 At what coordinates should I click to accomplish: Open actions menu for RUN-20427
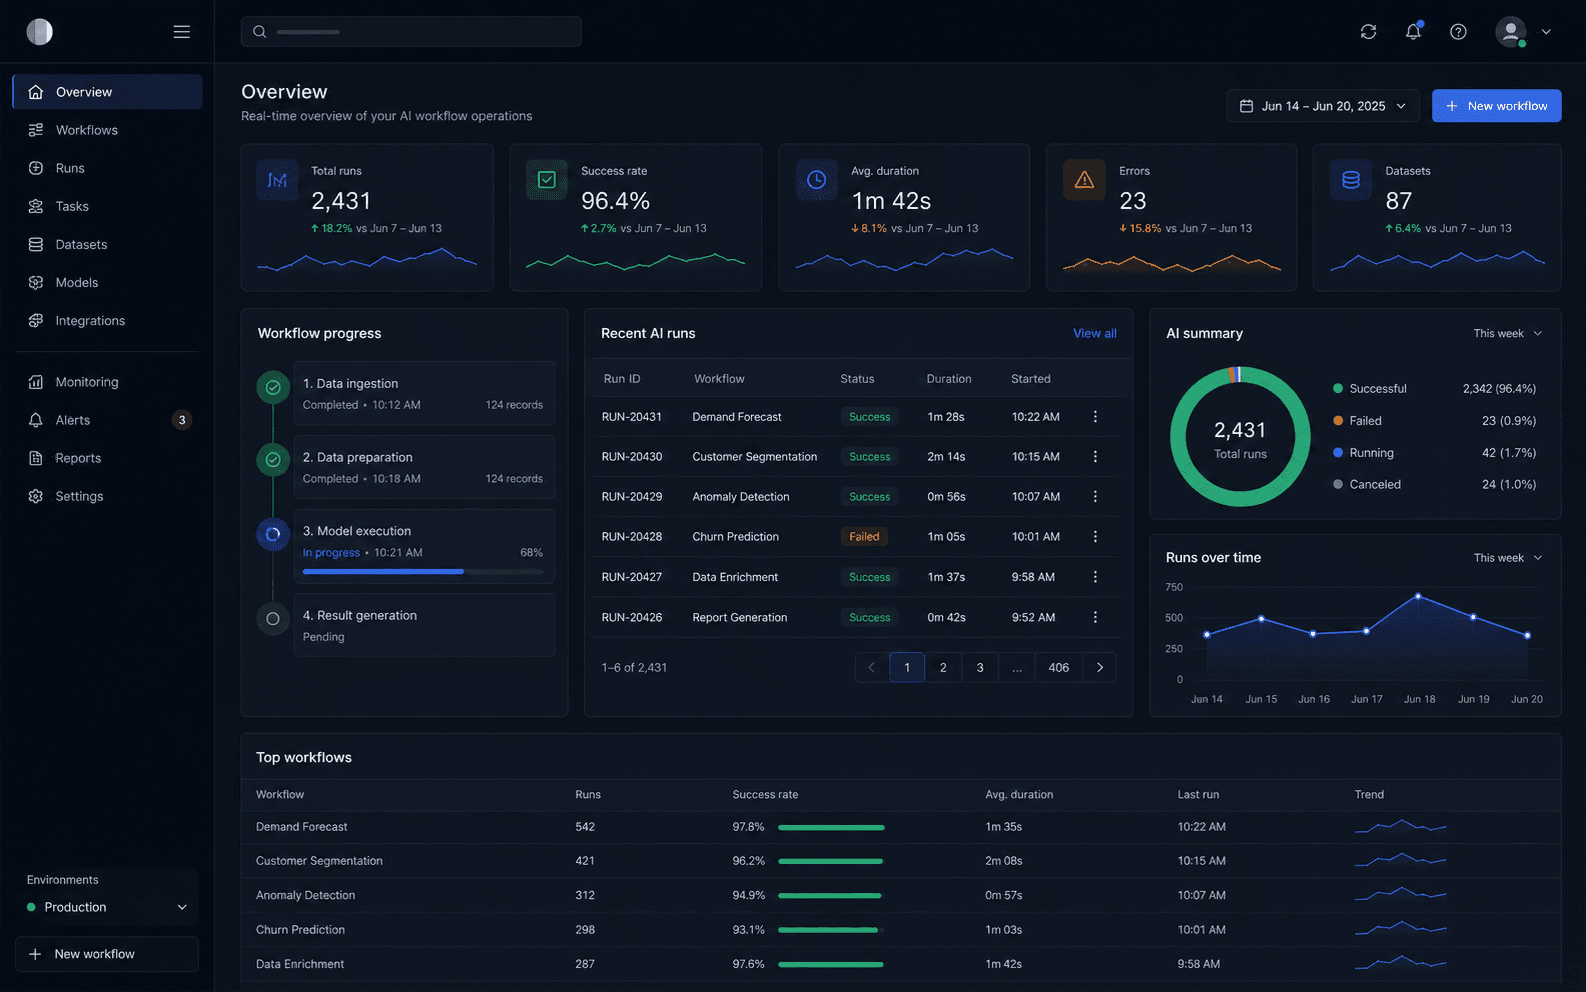[x=1095, y=577]
